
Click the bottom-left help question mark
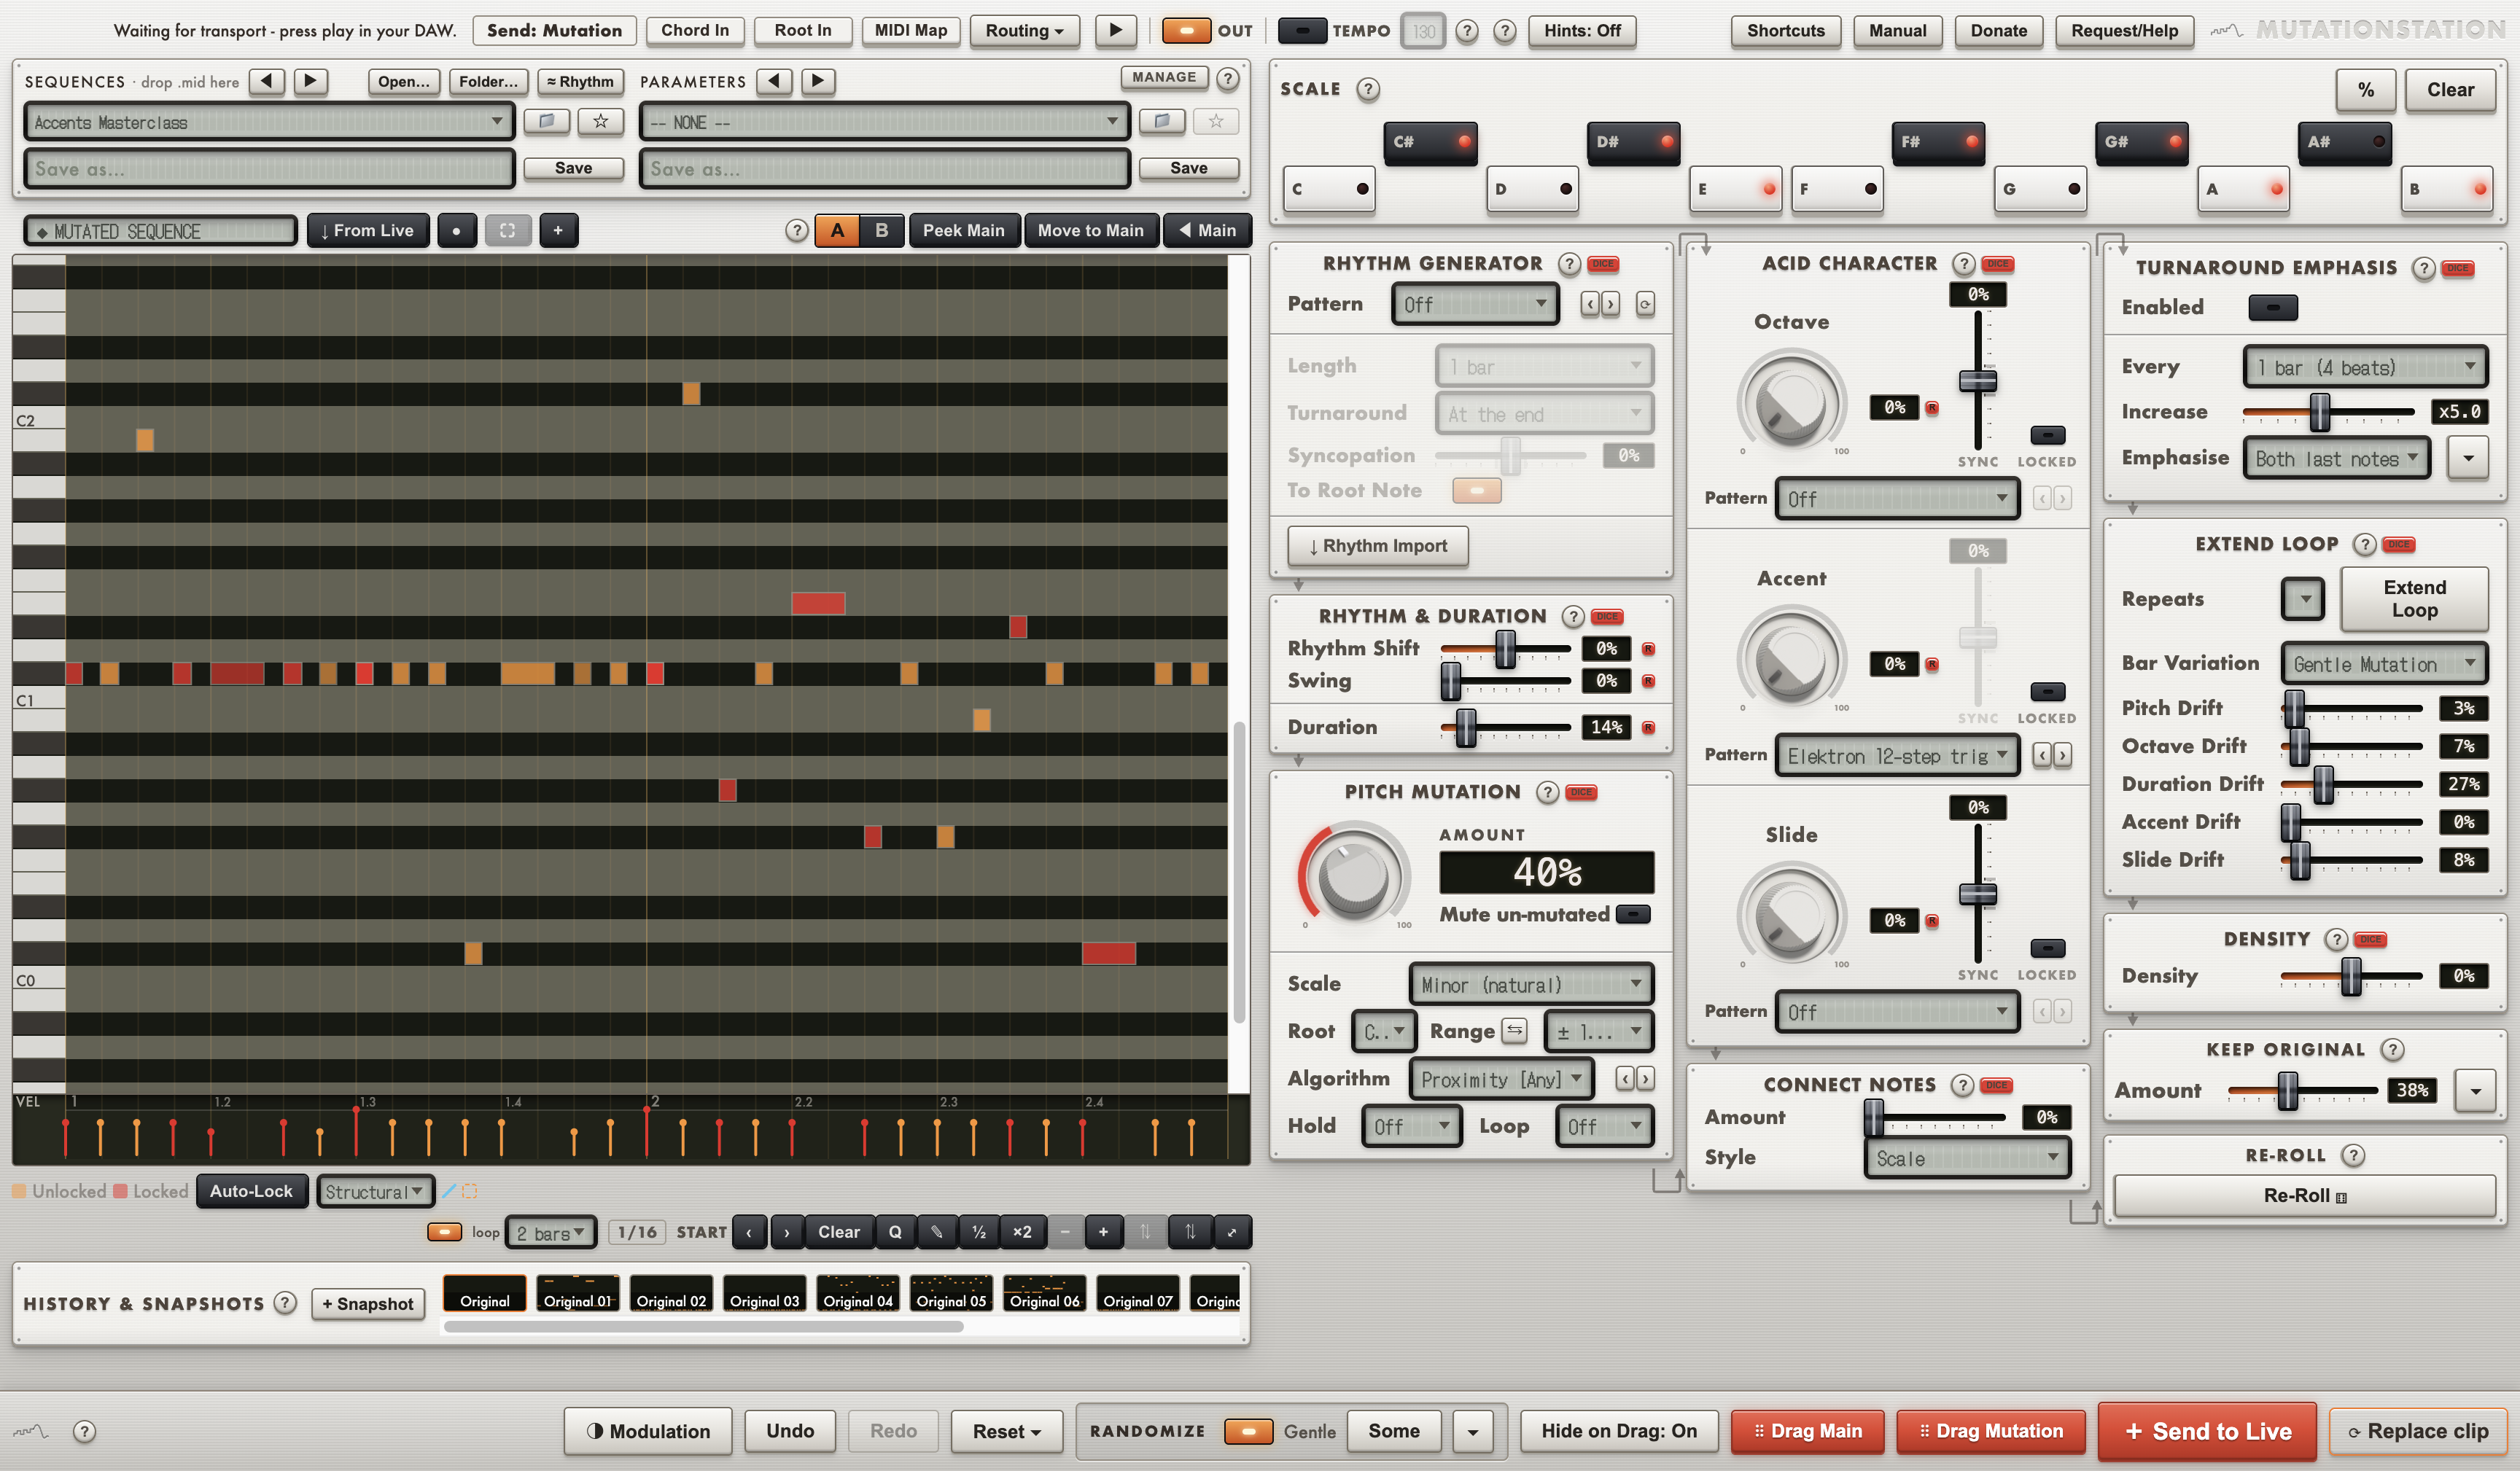pyautogui.click(x=85, y=1431)
